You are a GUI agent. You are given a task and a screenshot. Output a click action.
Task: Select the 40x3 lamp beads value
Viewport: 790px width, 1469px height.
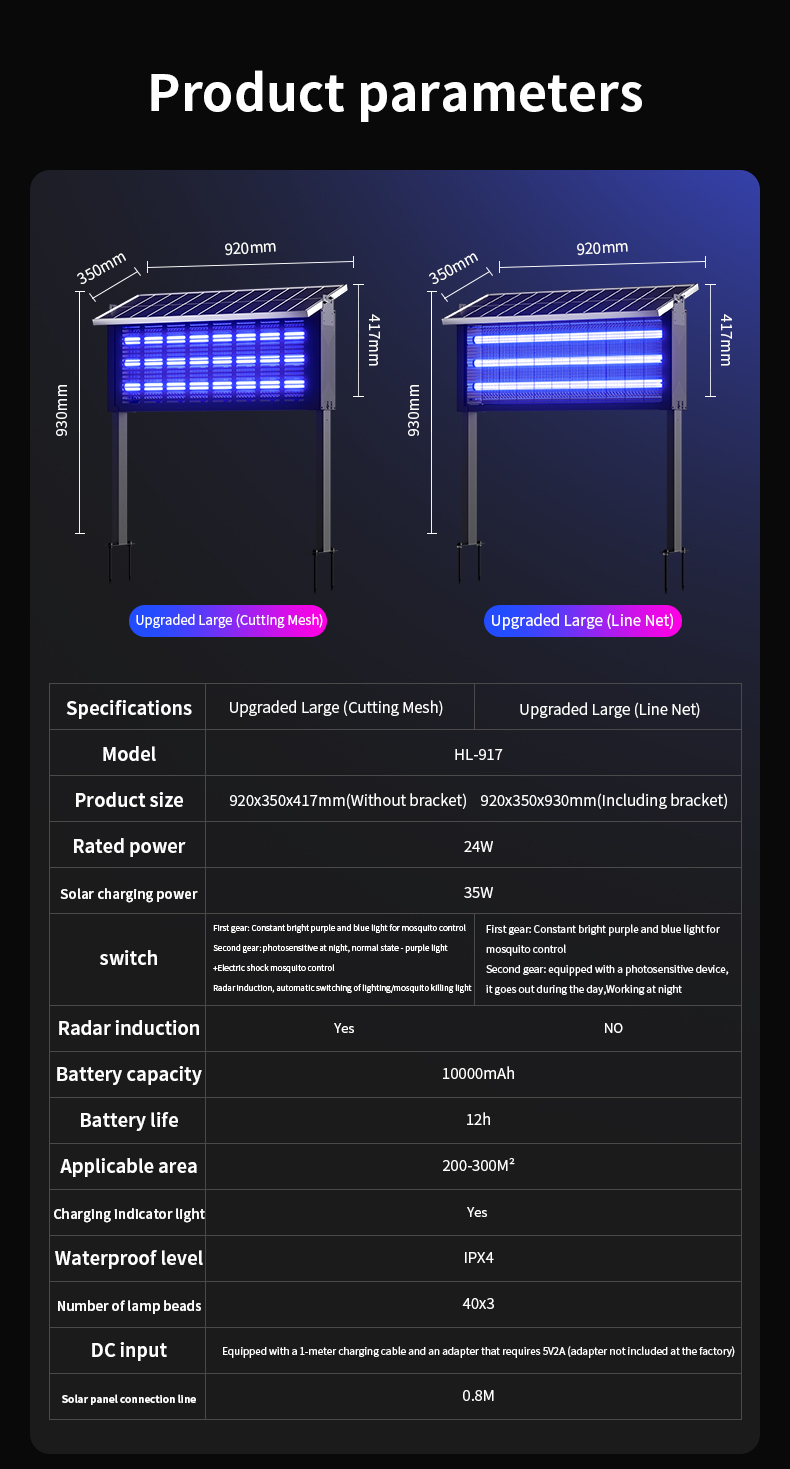point(478,1304)
